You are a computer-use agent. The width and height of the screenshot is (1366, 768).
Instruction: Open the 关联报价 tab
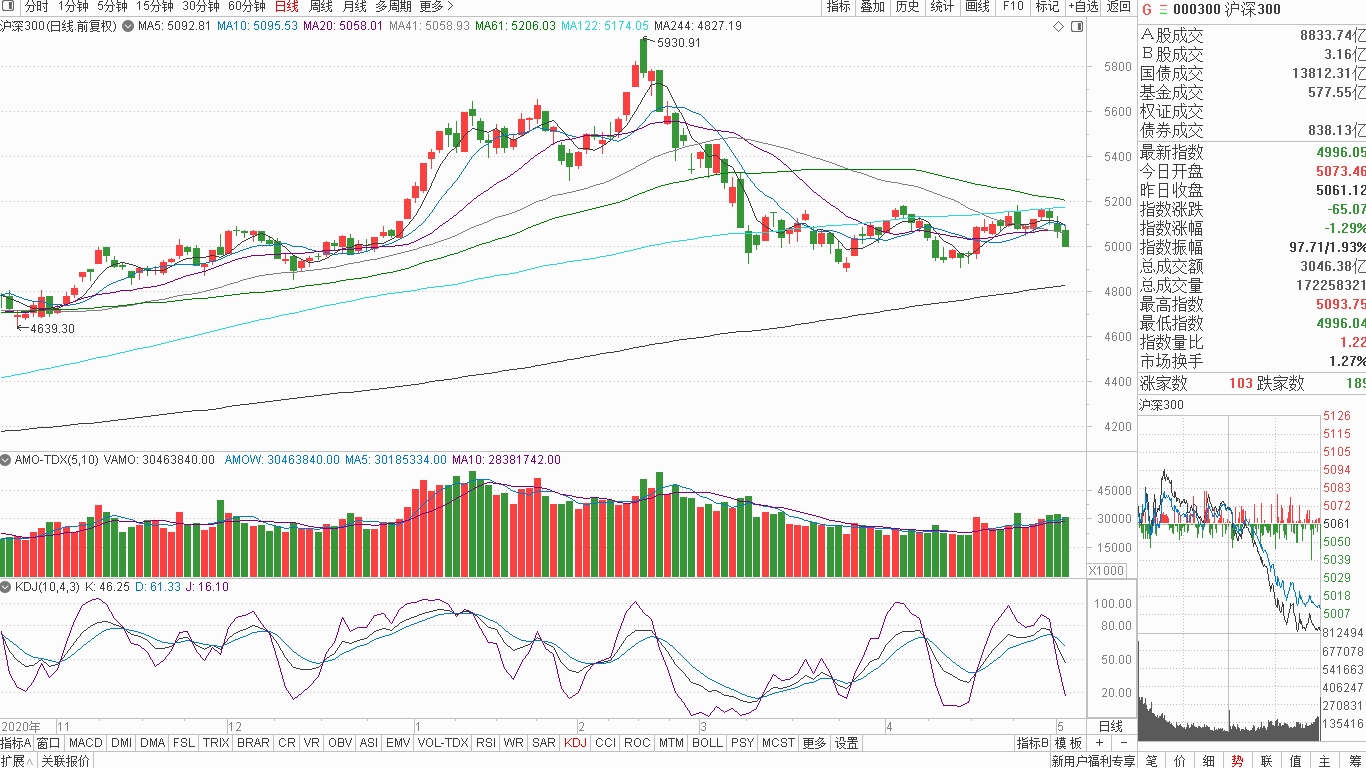tap(65, 761)
